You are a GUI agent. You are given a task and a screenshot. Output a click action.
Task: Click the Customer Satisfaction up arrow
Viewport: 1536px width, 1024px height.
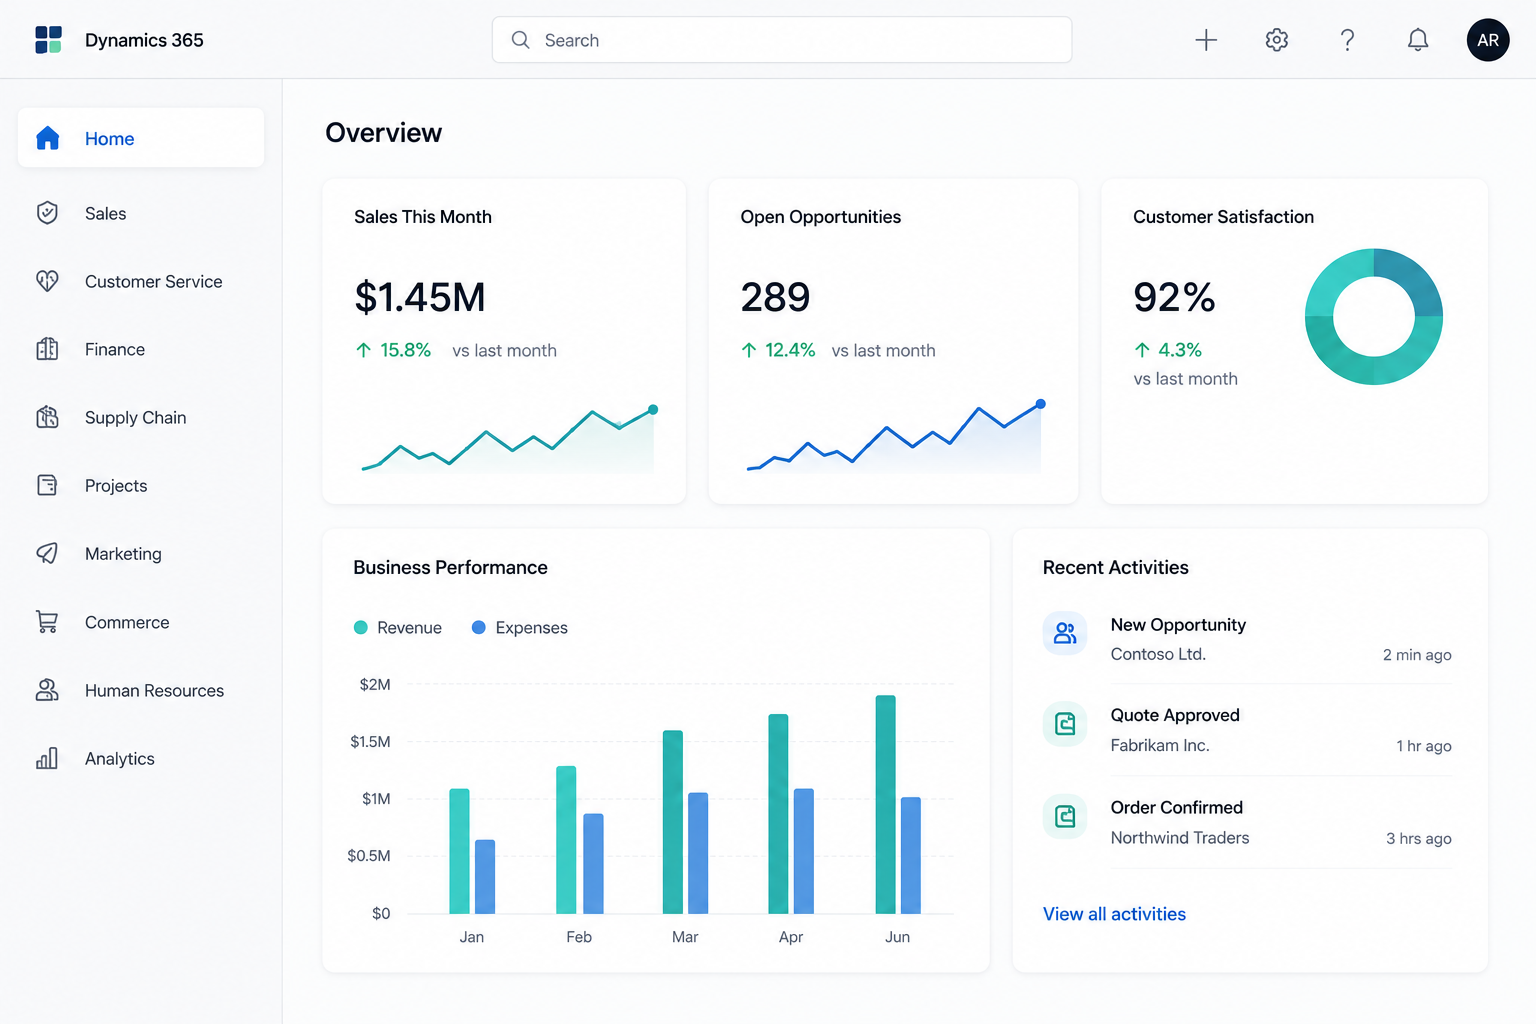click(1142, 350)
